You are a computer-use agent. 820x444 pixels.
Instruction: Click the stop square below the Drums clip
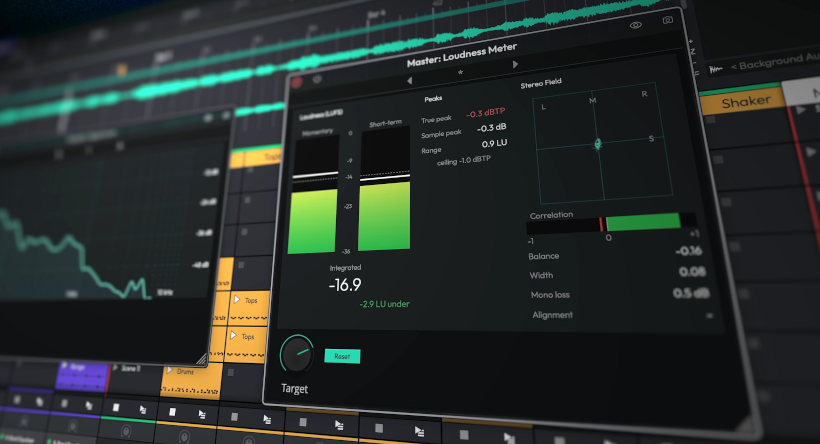coord(172,412)
